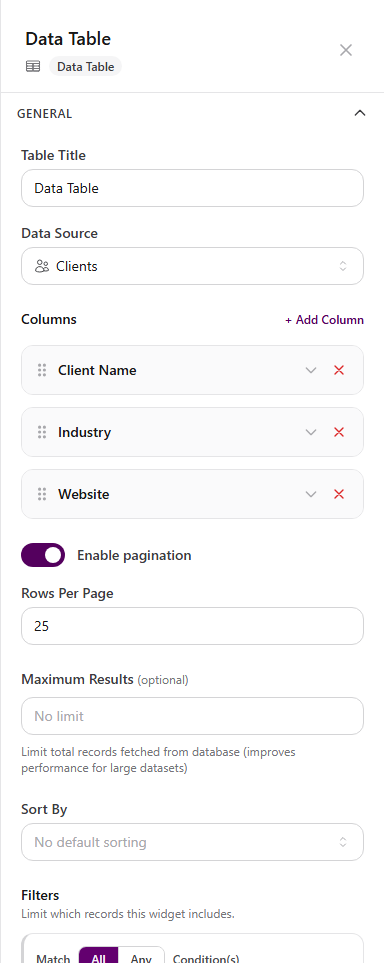The image size is (384, 963).
Task: Open the Sort By dropdown
Action: point(192,842)
